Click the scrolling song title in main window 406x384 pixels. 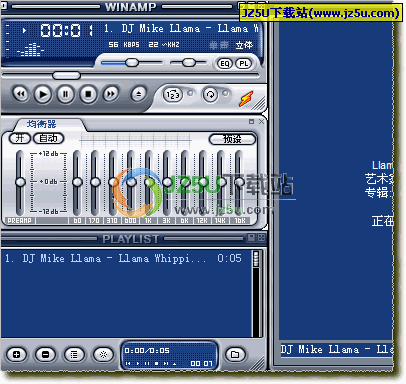pos(181,29)
